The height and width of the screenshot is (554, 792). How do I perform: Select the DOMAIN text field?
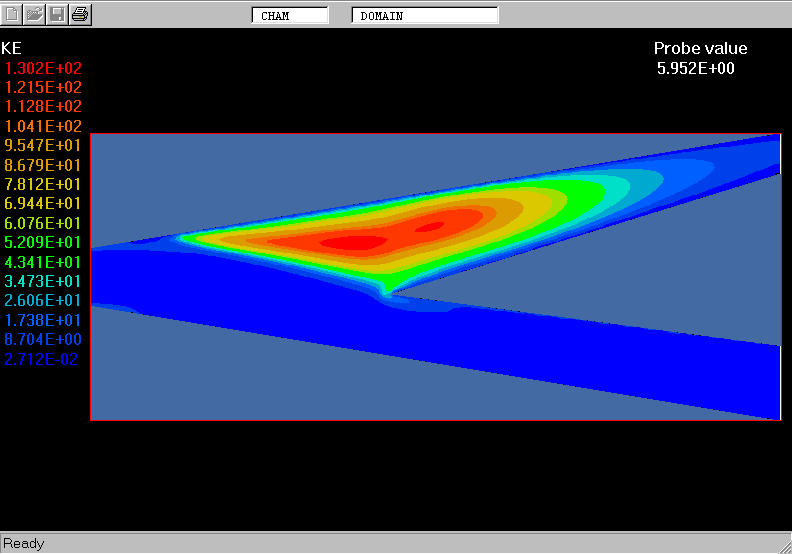(x=424, y=16)
